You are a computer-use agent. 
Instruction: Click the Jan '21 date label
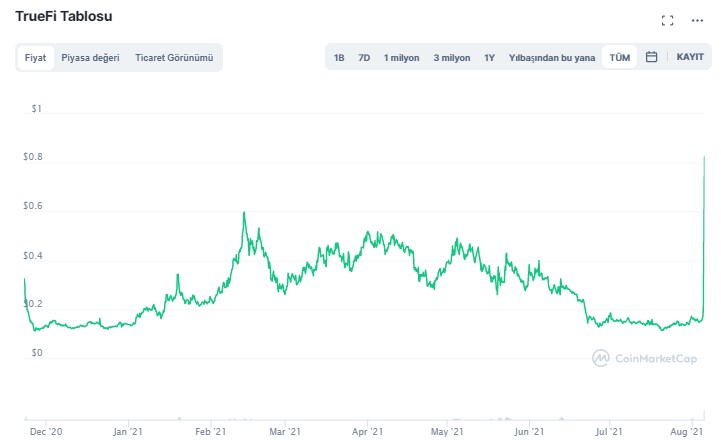click(x=128, y=432)
